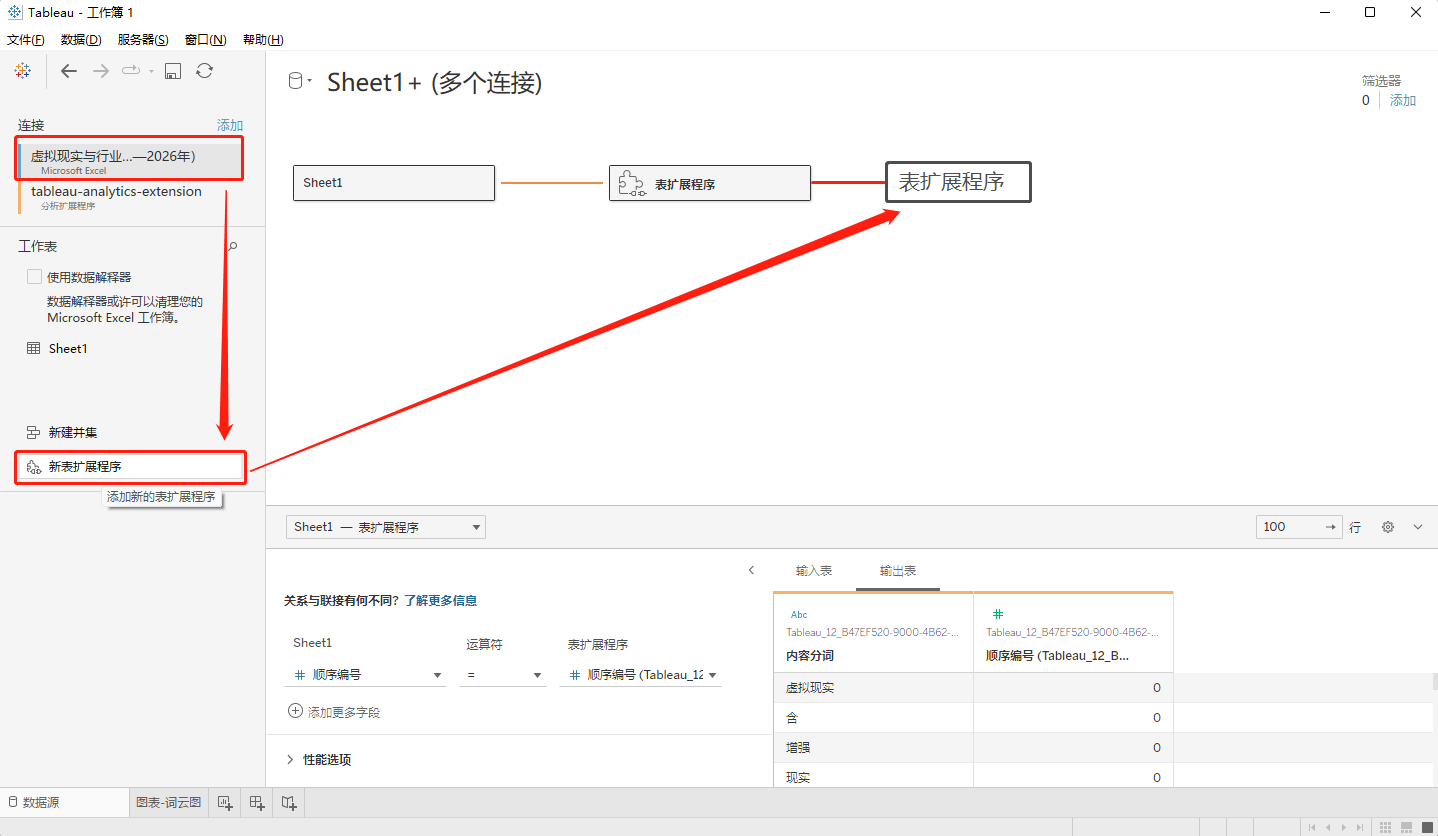The width and height of the screenshot is (1438, 836).
Task: Save the workbook with the disk icon
Action: 173,71
